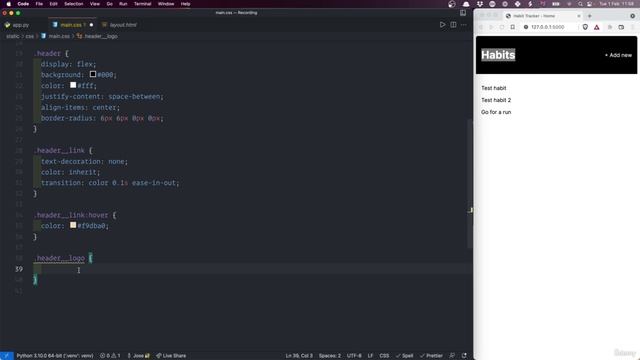Click the '+ Add new' link
Screen dimensions: 640x360
point(618,55)
